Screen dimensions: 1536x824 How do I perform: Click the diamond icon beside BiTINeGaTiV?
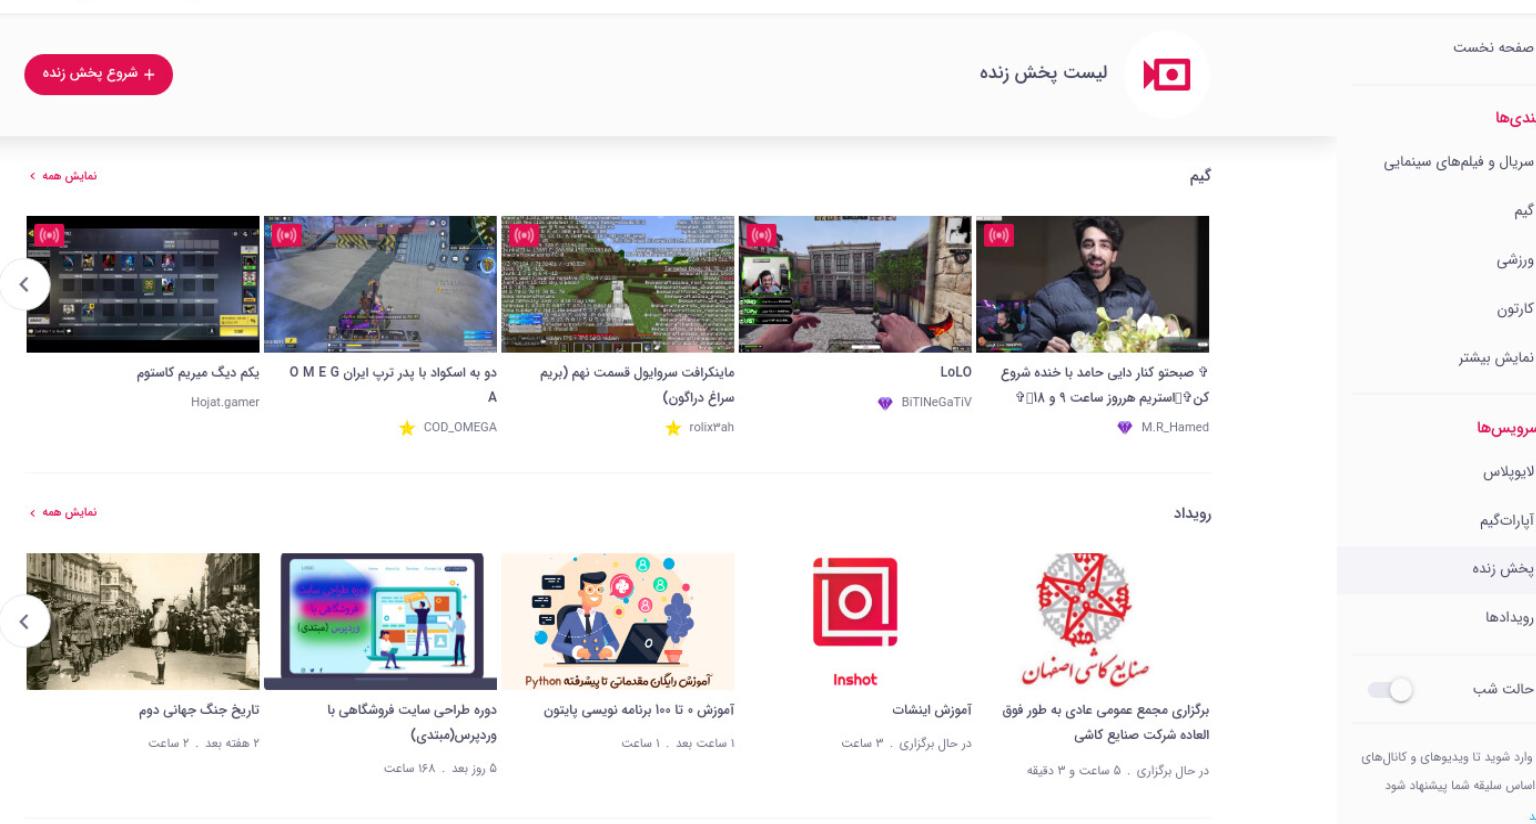885,403
